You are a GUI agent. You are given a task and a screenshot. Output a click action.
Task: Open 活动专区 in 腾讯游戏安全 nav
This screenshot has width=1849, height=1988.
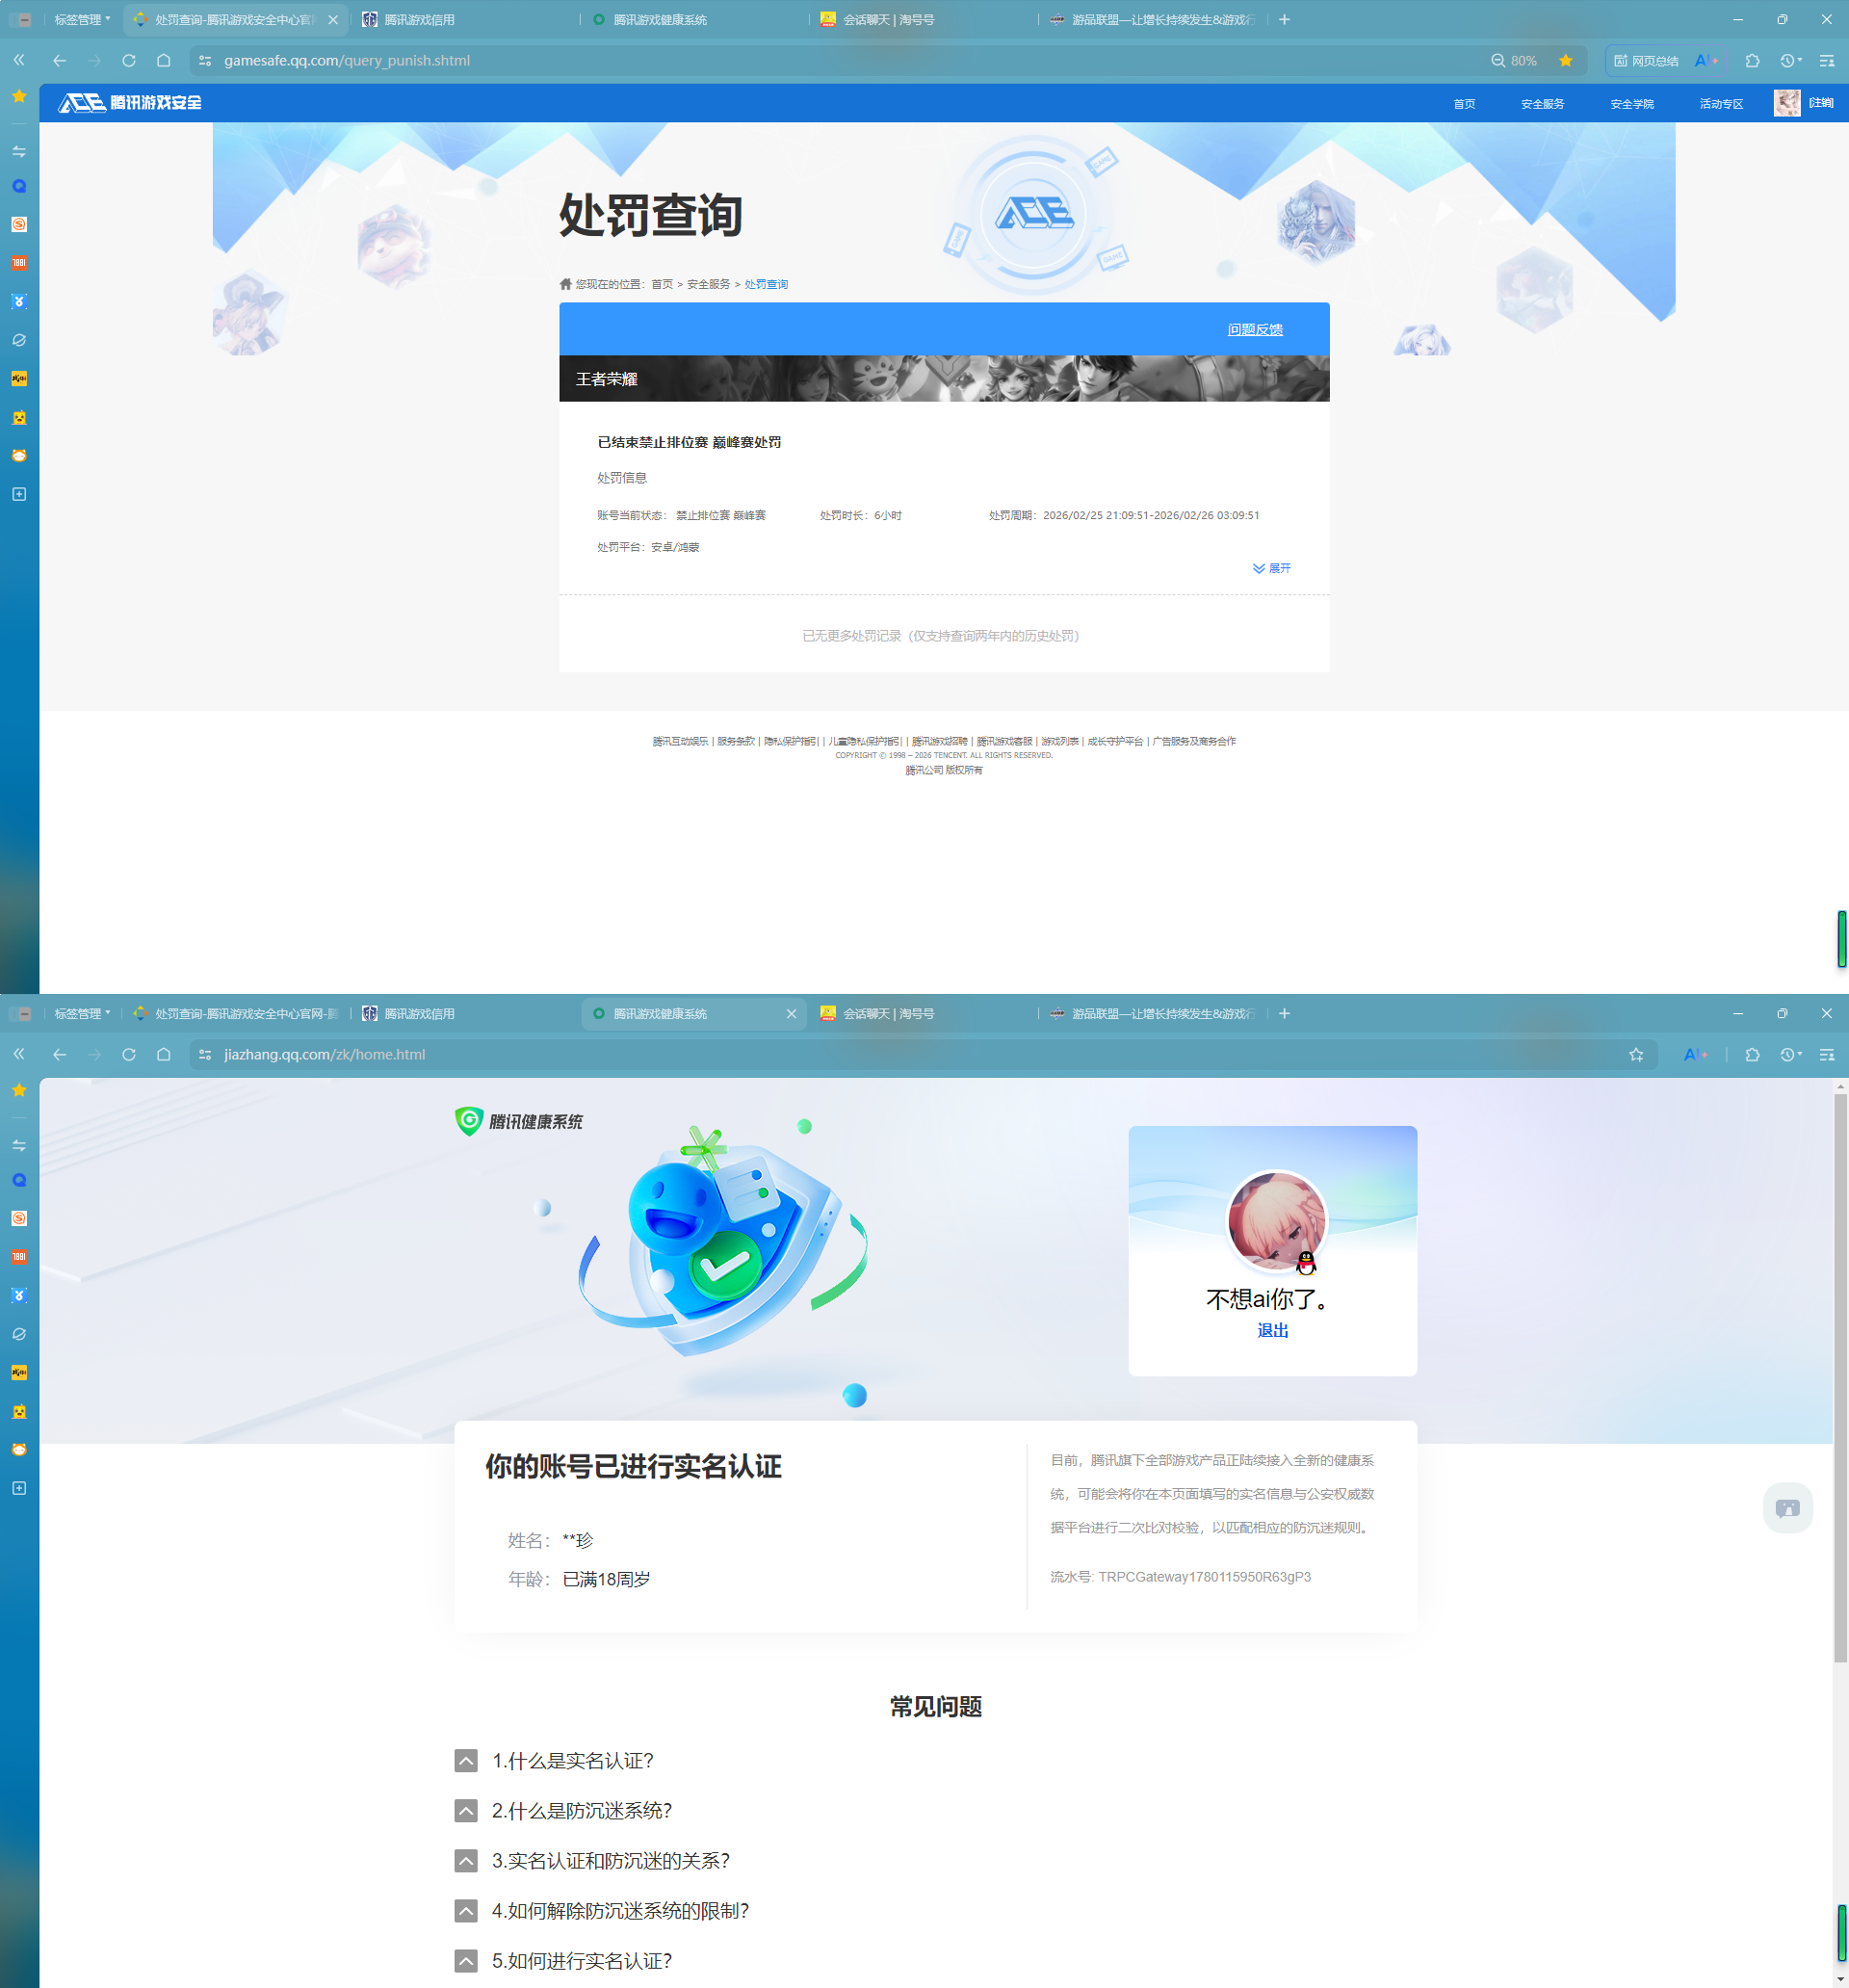(x=1721, y=104)
